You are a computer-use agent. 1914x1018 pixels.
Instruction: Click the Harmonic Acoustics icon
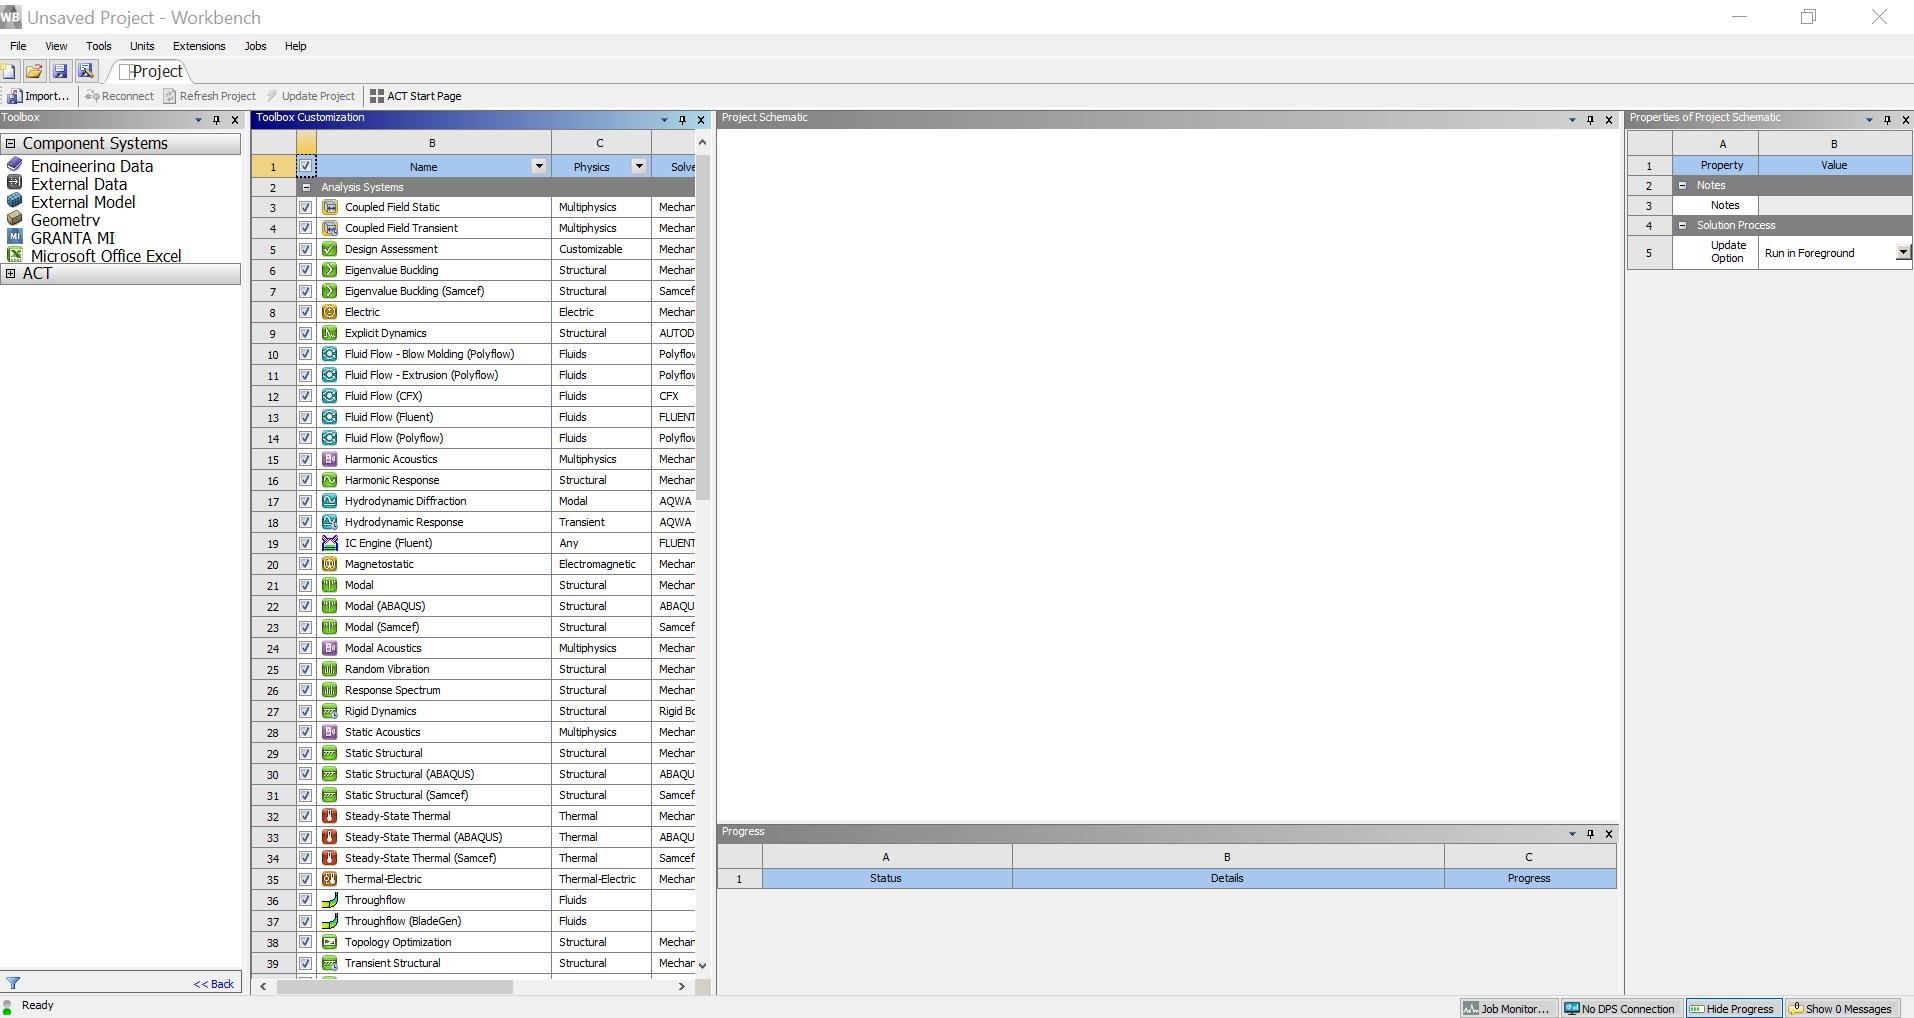click(x=329, y=459)
